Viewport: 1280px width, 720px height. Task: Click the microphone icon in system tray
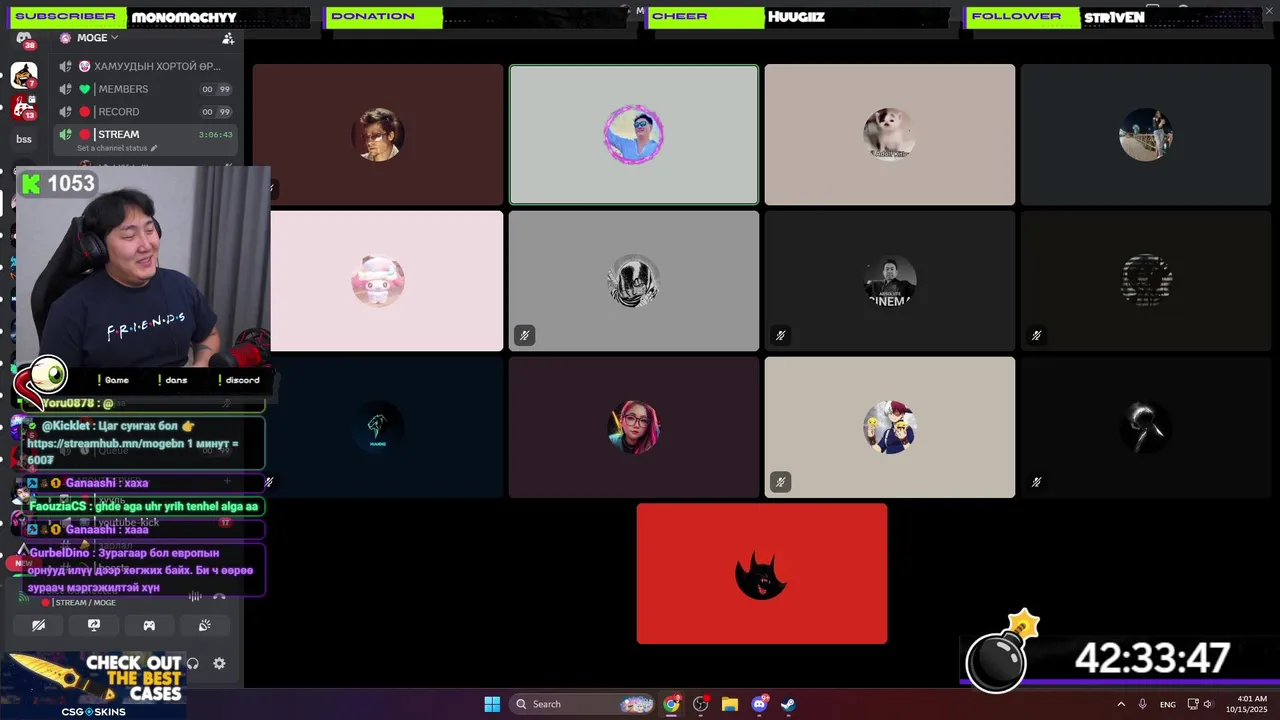(x=1143, y=704)
